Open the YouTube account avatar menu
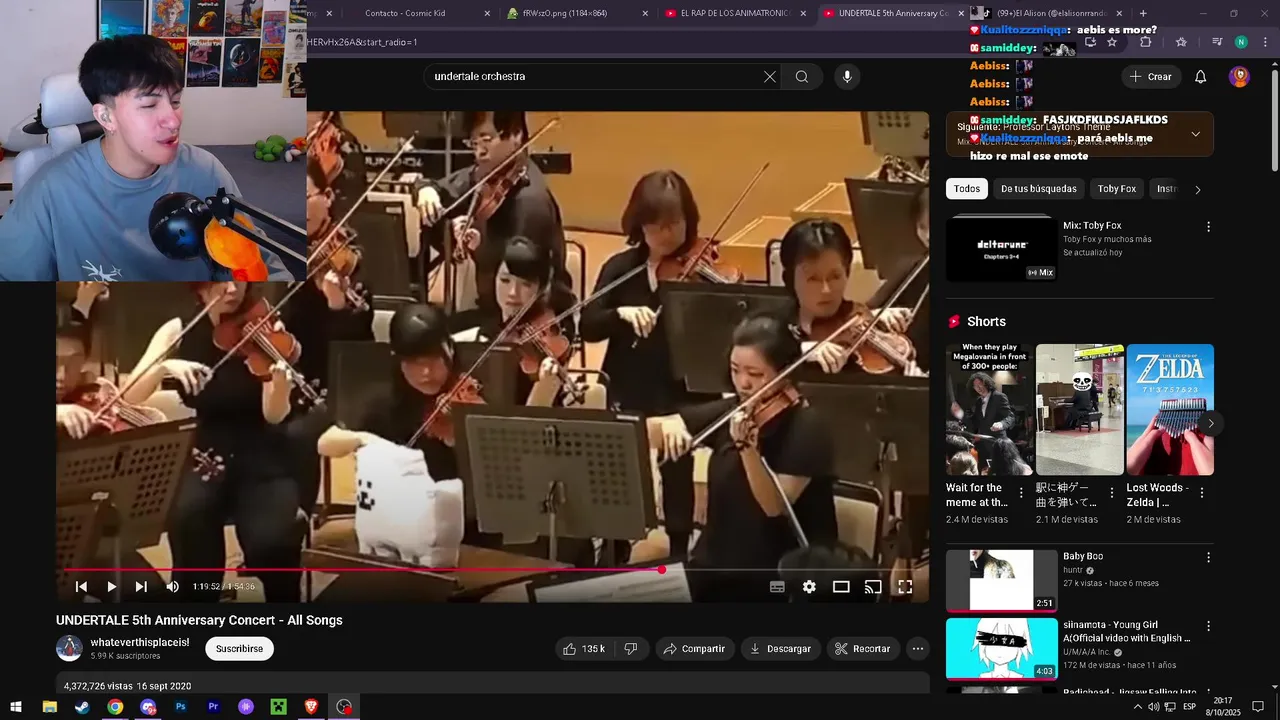The width and height of the screenshot is (1280, 720). (x=1239, y=77)
